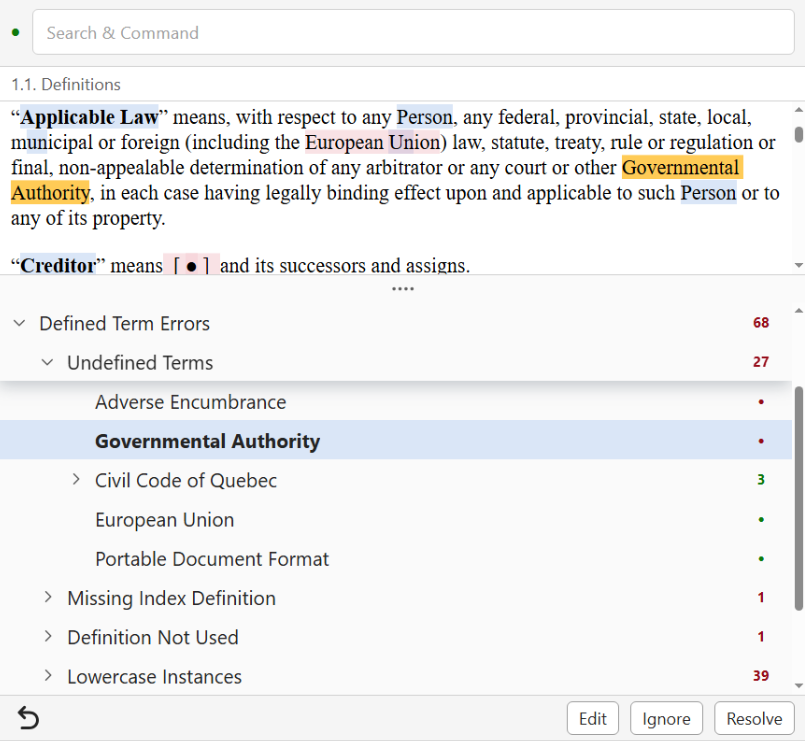Viewport: 805px width, 741px height.
Task: Click the bold Creditor defined term
Action: pos(58,265)
